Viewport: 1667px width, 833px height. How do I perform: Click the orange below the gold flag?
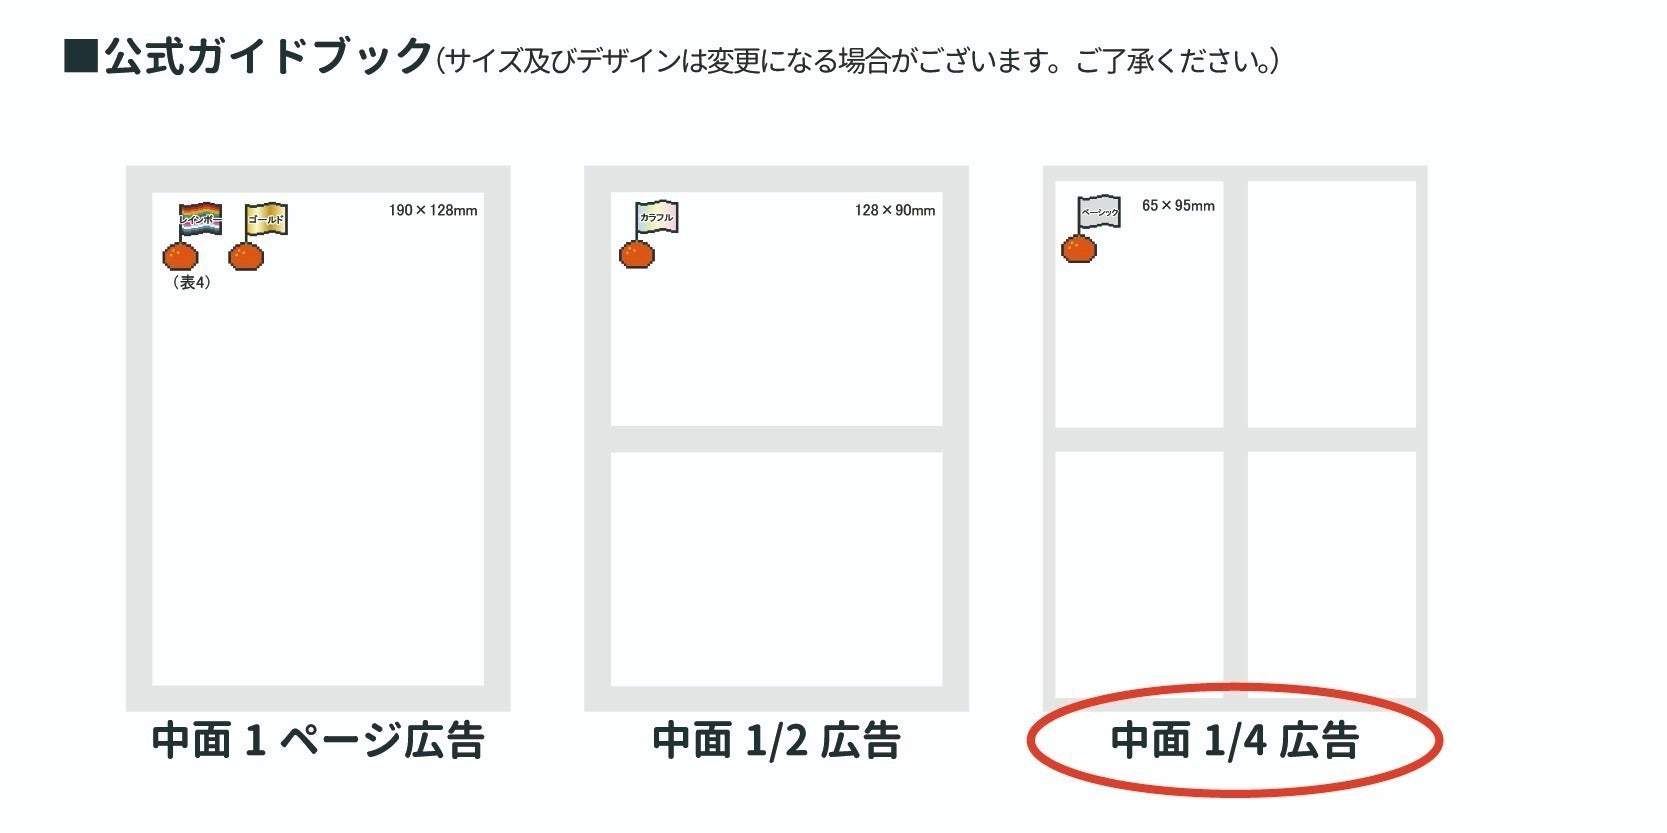246,257
